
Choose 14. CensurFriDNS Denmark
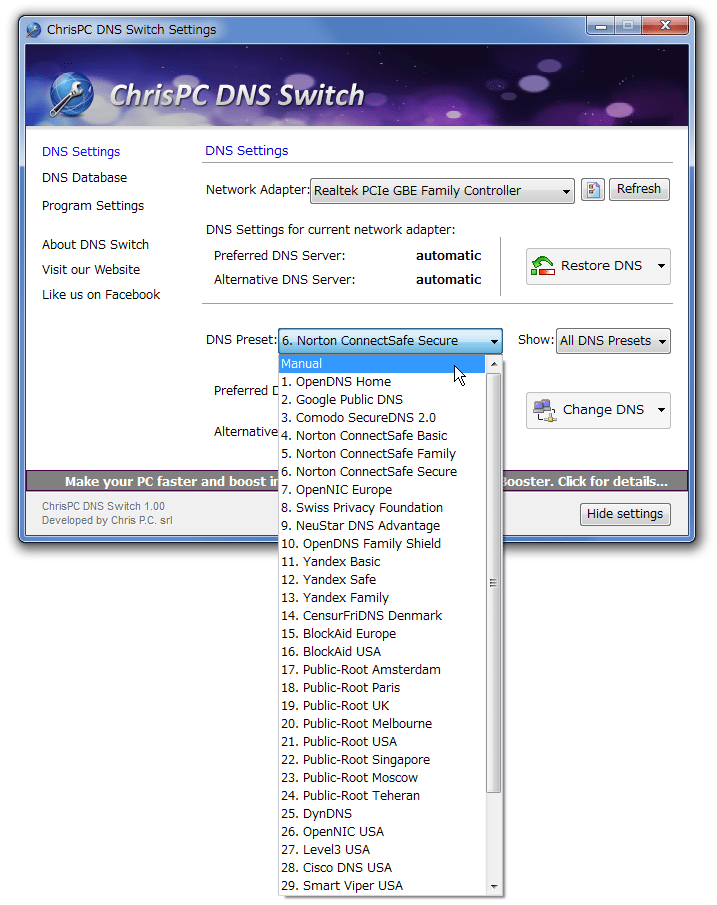tap(382, 616)
